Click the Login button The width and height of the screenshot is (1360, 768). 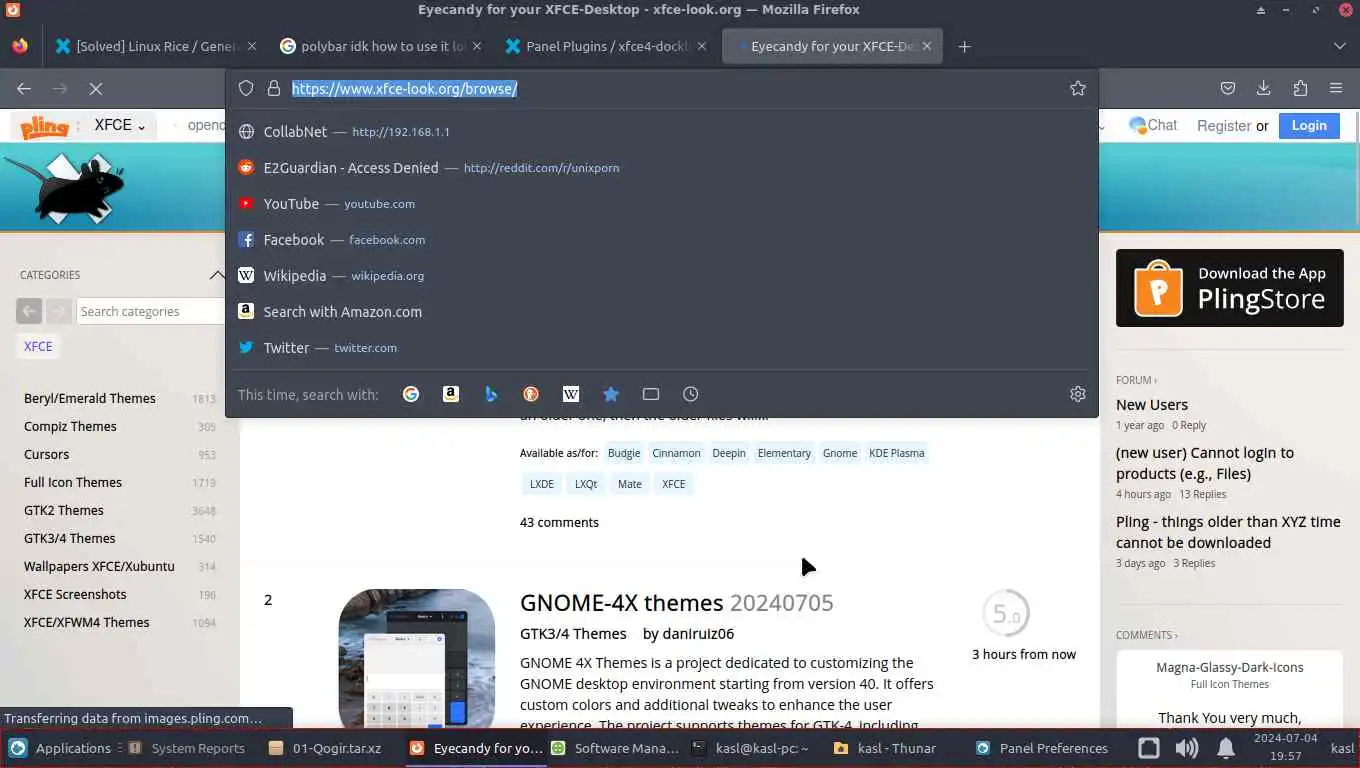coord(1309,125)
